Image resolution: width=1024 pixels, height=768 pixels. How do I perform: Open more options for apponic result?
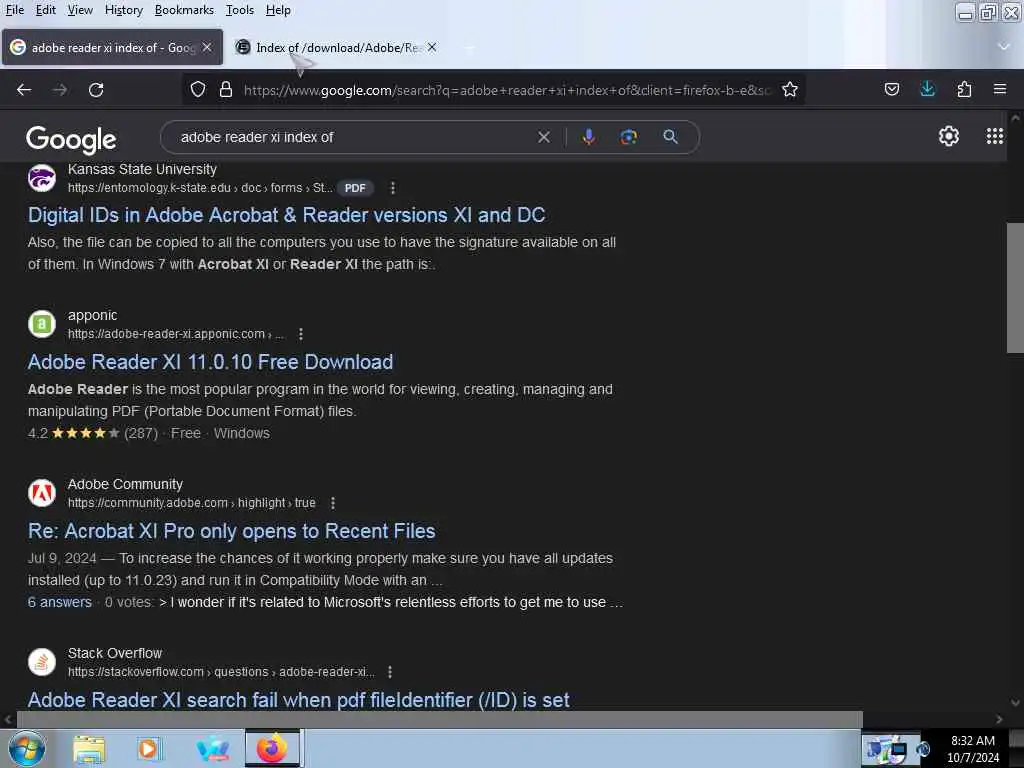coord(300,334)
